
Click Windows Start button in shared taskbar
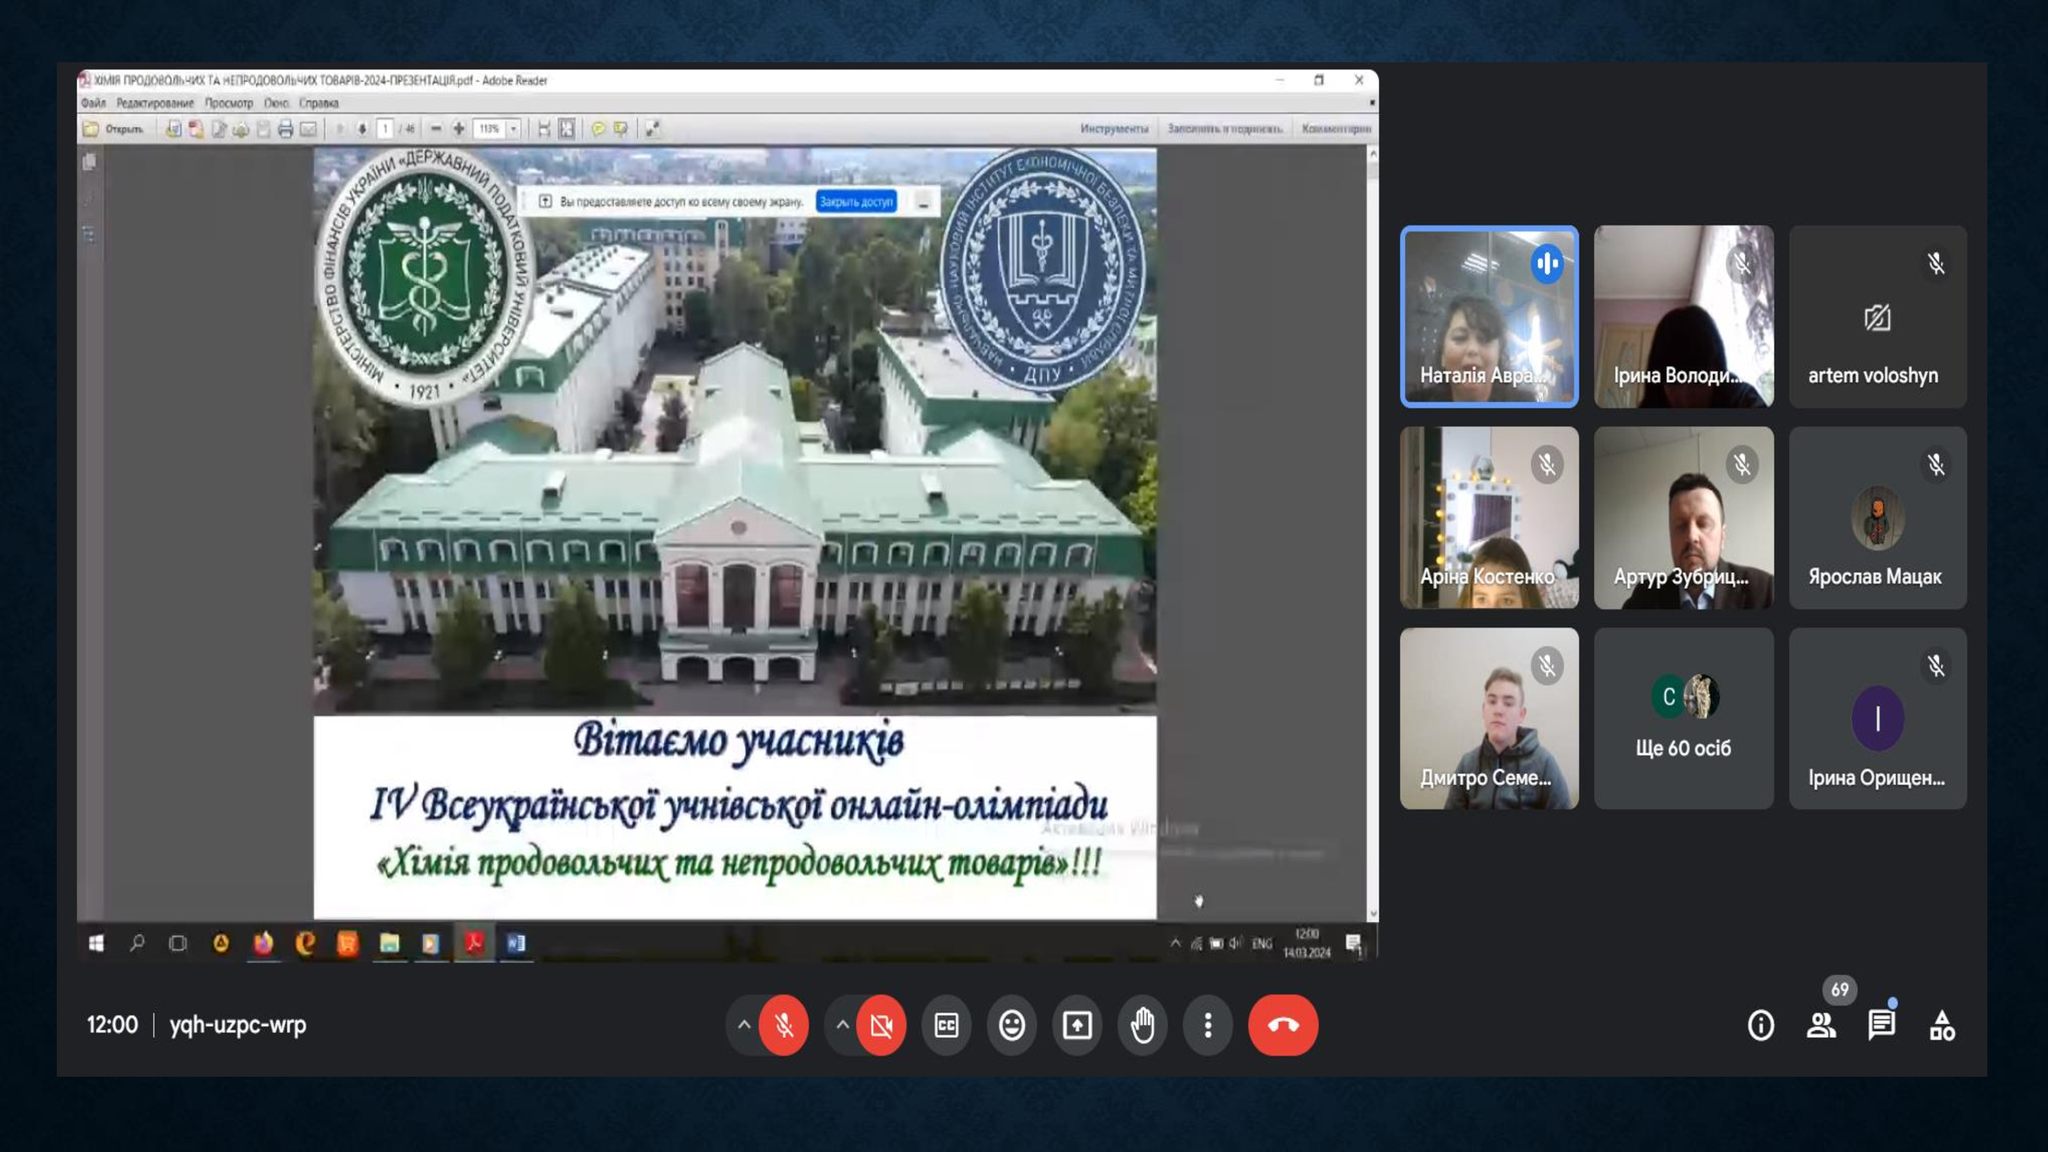click(96, 943)
